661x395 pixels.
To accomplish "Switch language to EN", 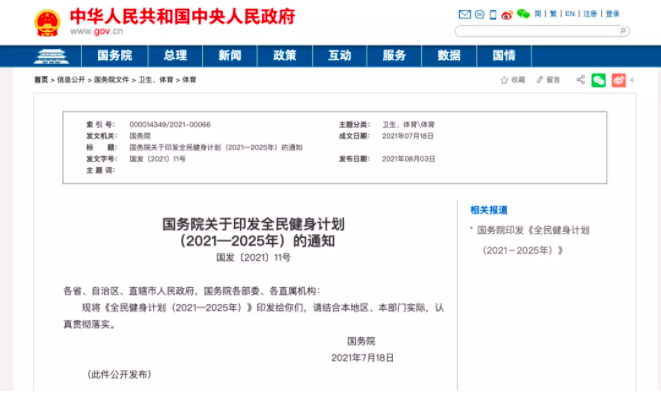I will 570,14.
